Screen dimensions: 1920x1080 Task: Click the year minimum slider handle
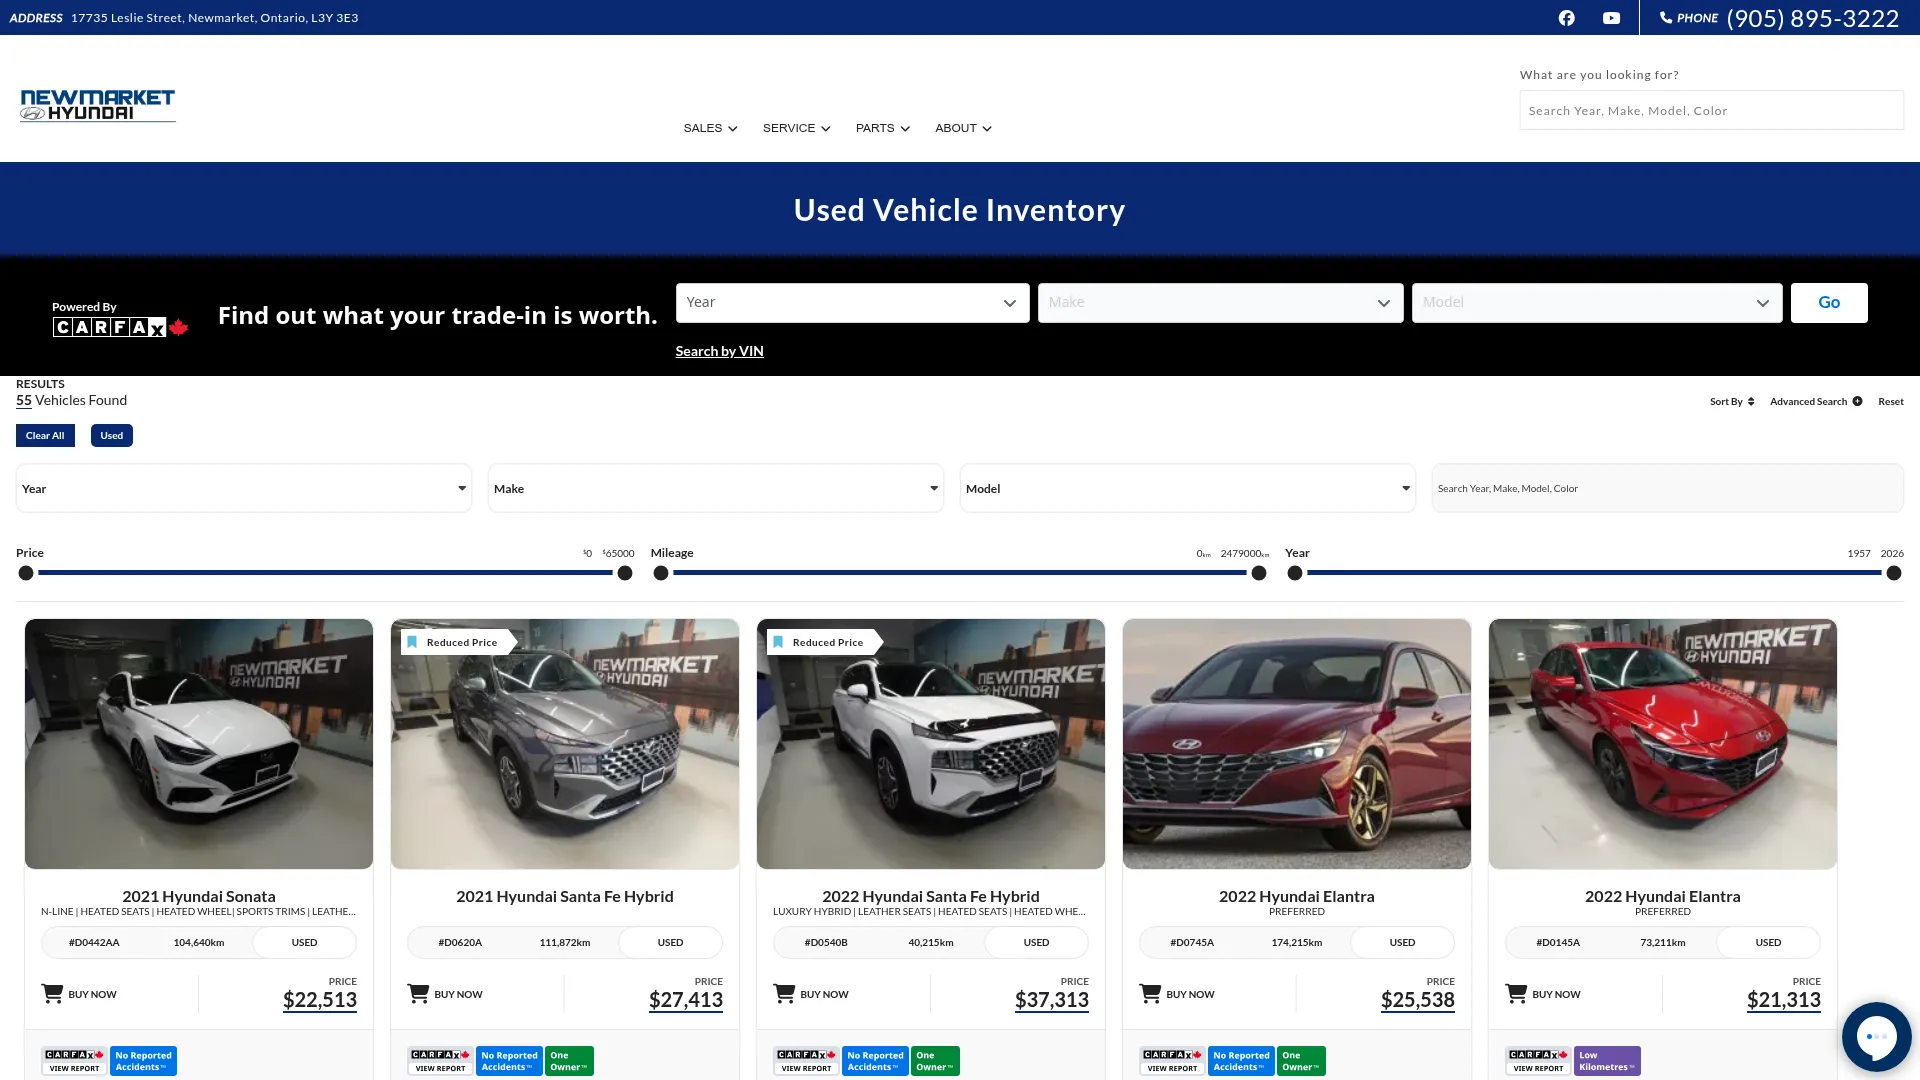pos(1295,573)
